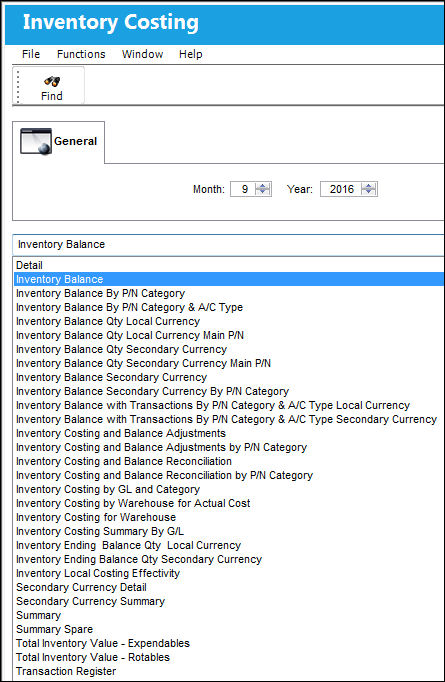Click the Find binoculars icon
Viewport: 445px width, 682px height.
coord(52,81)
